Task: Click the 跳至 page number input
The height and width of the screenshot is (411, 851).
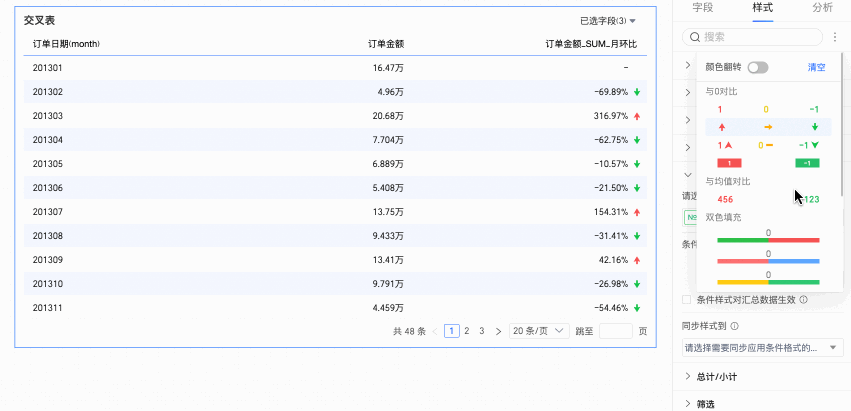Action: [x=615, y=331]
